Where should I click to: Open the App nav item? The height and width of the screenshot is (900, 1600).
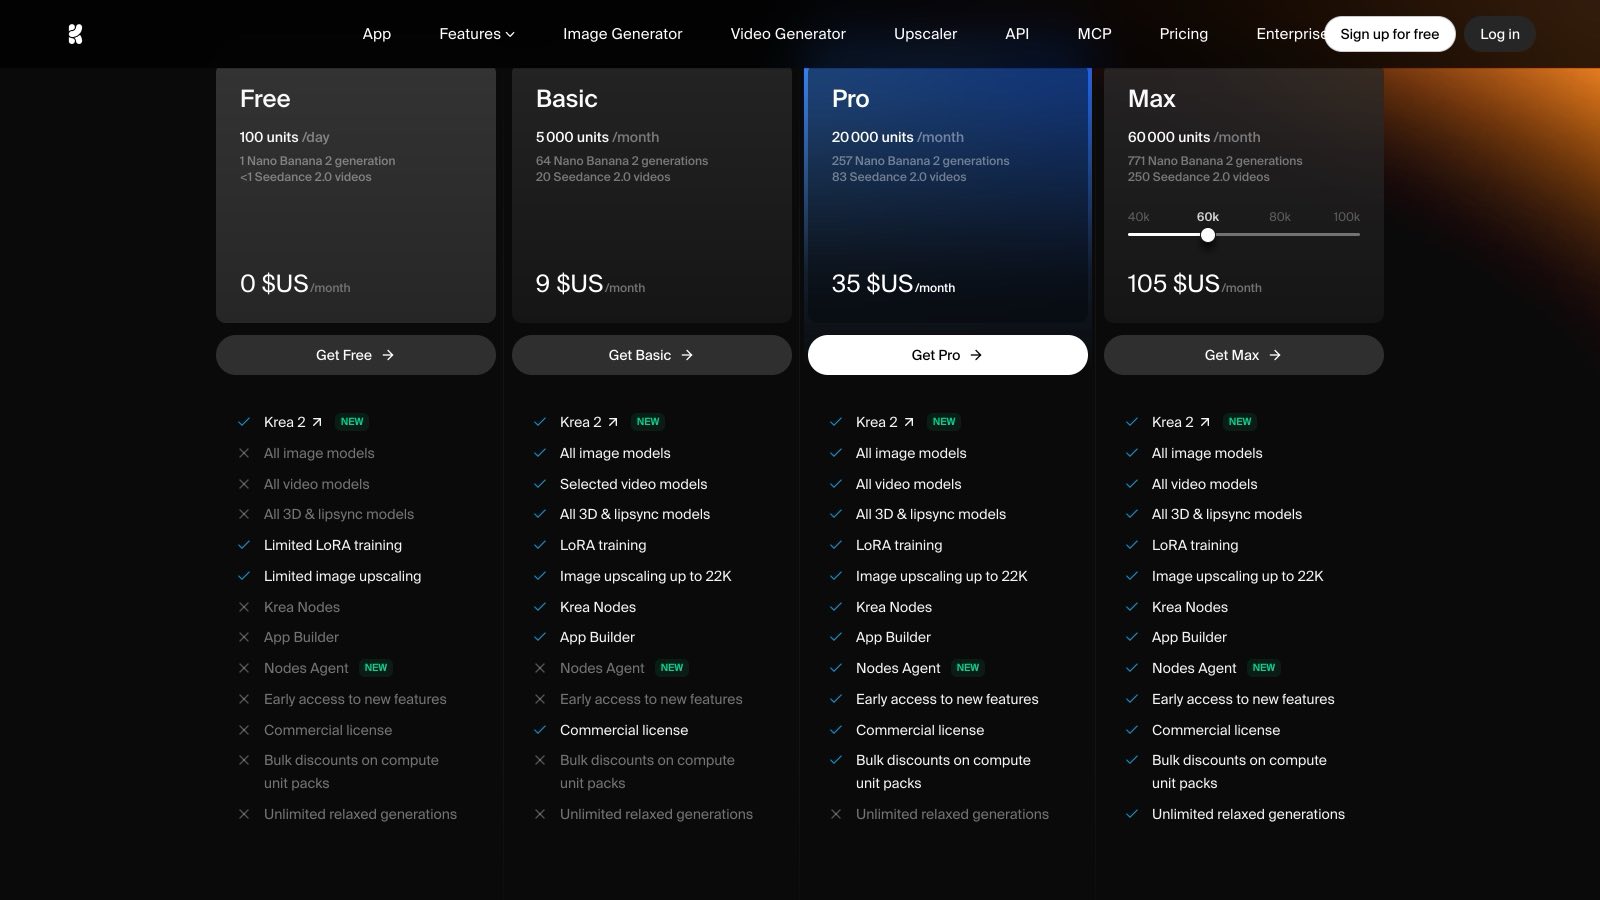[377, 34]
